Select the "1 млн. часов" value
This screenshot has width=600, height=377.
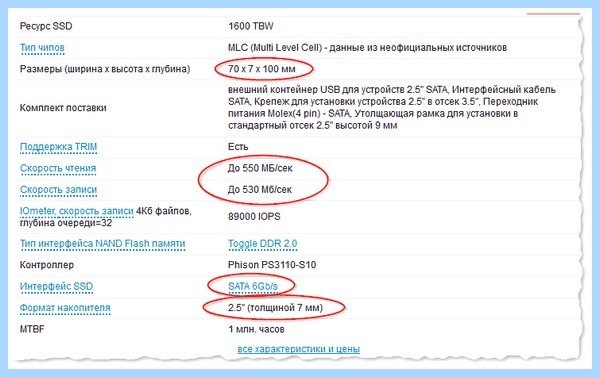pos(256,329)
